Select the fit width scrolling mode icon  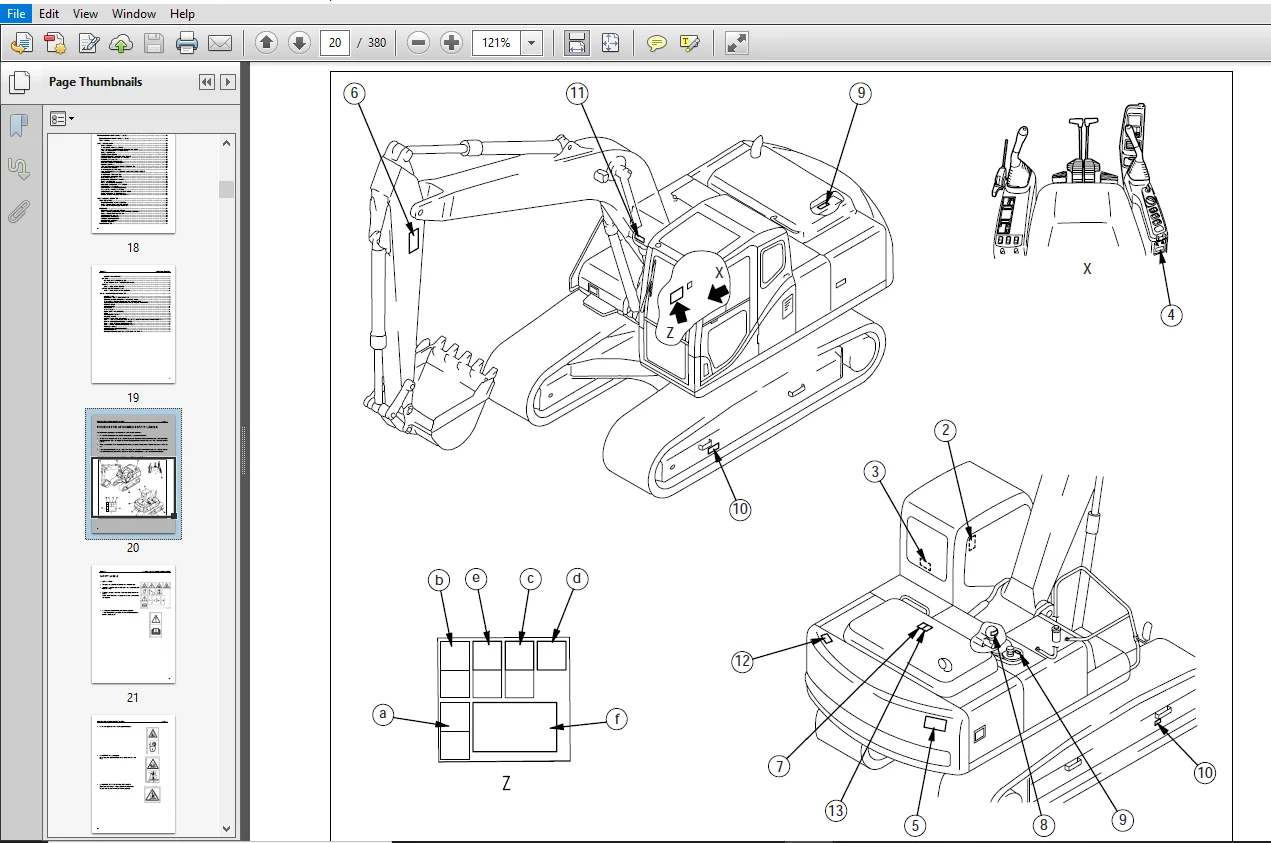(577, 43)
